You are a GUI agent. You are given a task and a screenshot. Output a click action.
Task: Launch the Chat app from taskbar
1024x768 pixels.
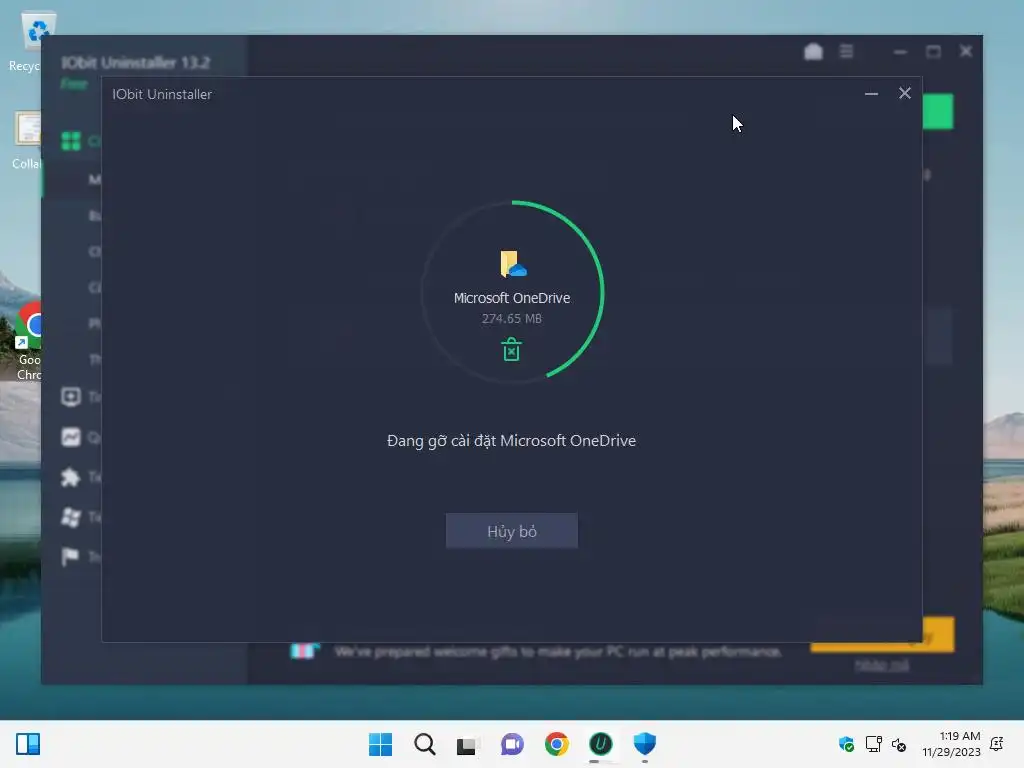tap(512, 744)
